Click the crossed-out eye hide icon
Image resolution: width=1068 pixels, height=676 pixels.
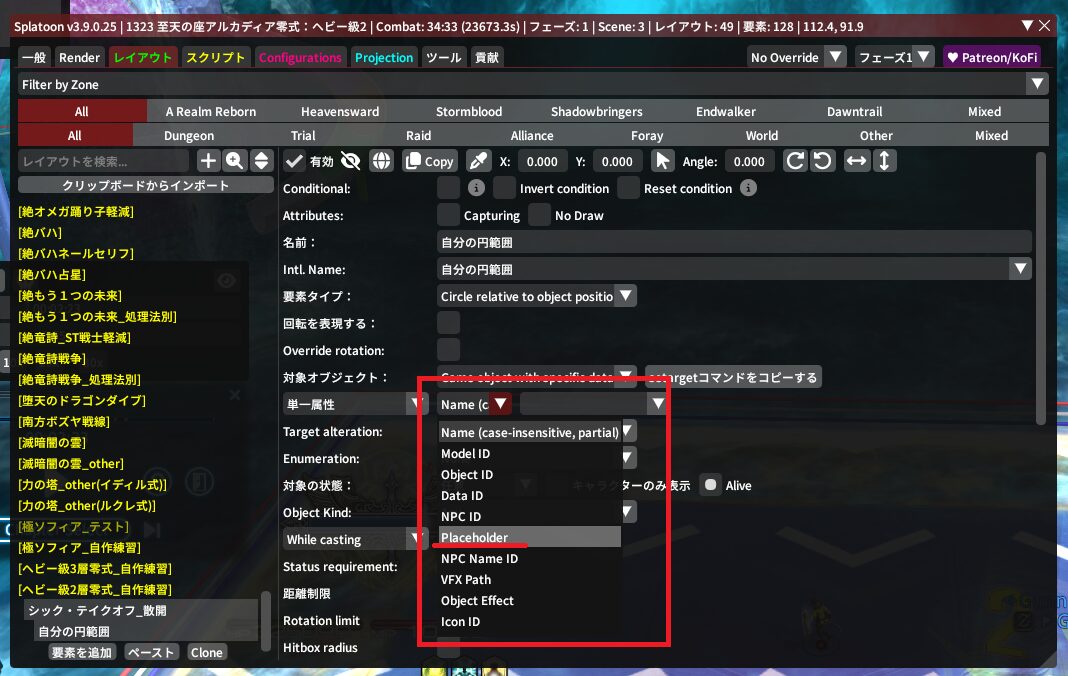click(350, 161)
